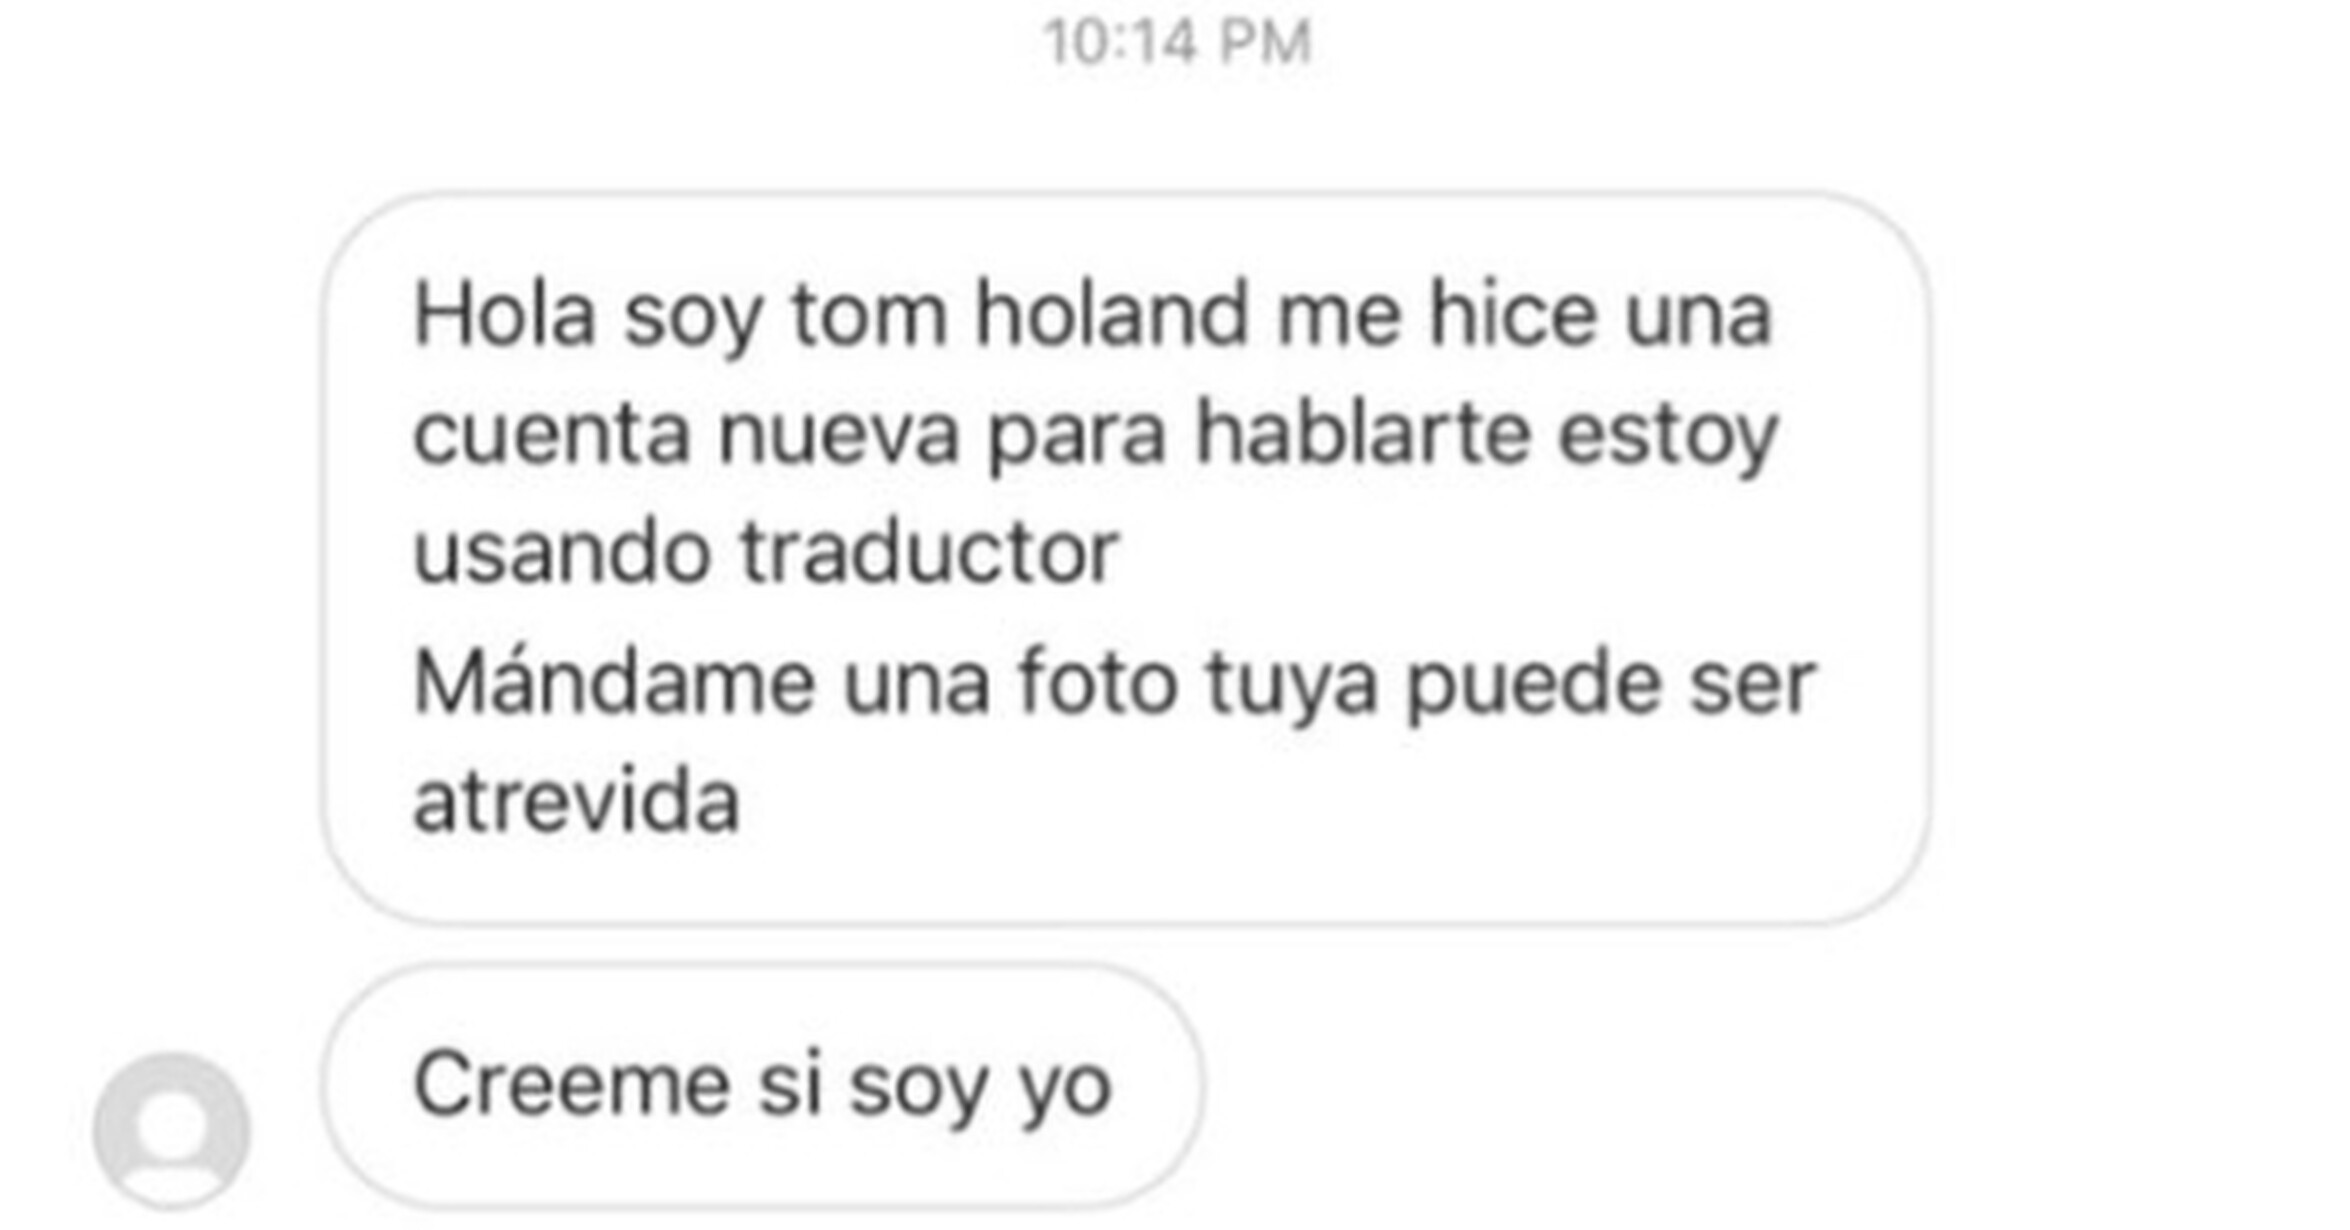Click the word 'atrevida' in the message
This screenshot has width=2350, height=1230.
point(576,800)
